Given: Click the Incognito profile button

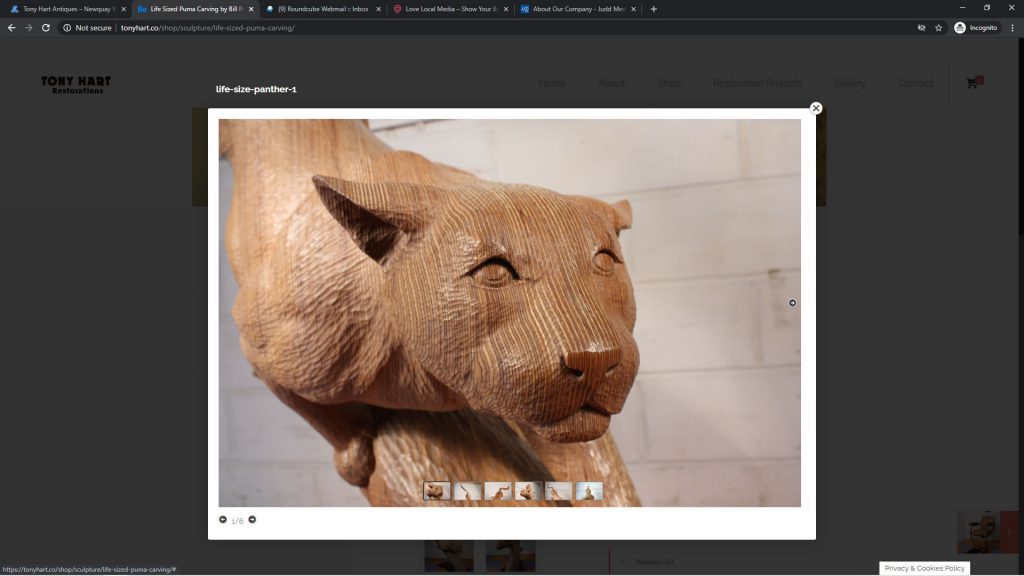Looking at the screenshot, I should 976,28.
